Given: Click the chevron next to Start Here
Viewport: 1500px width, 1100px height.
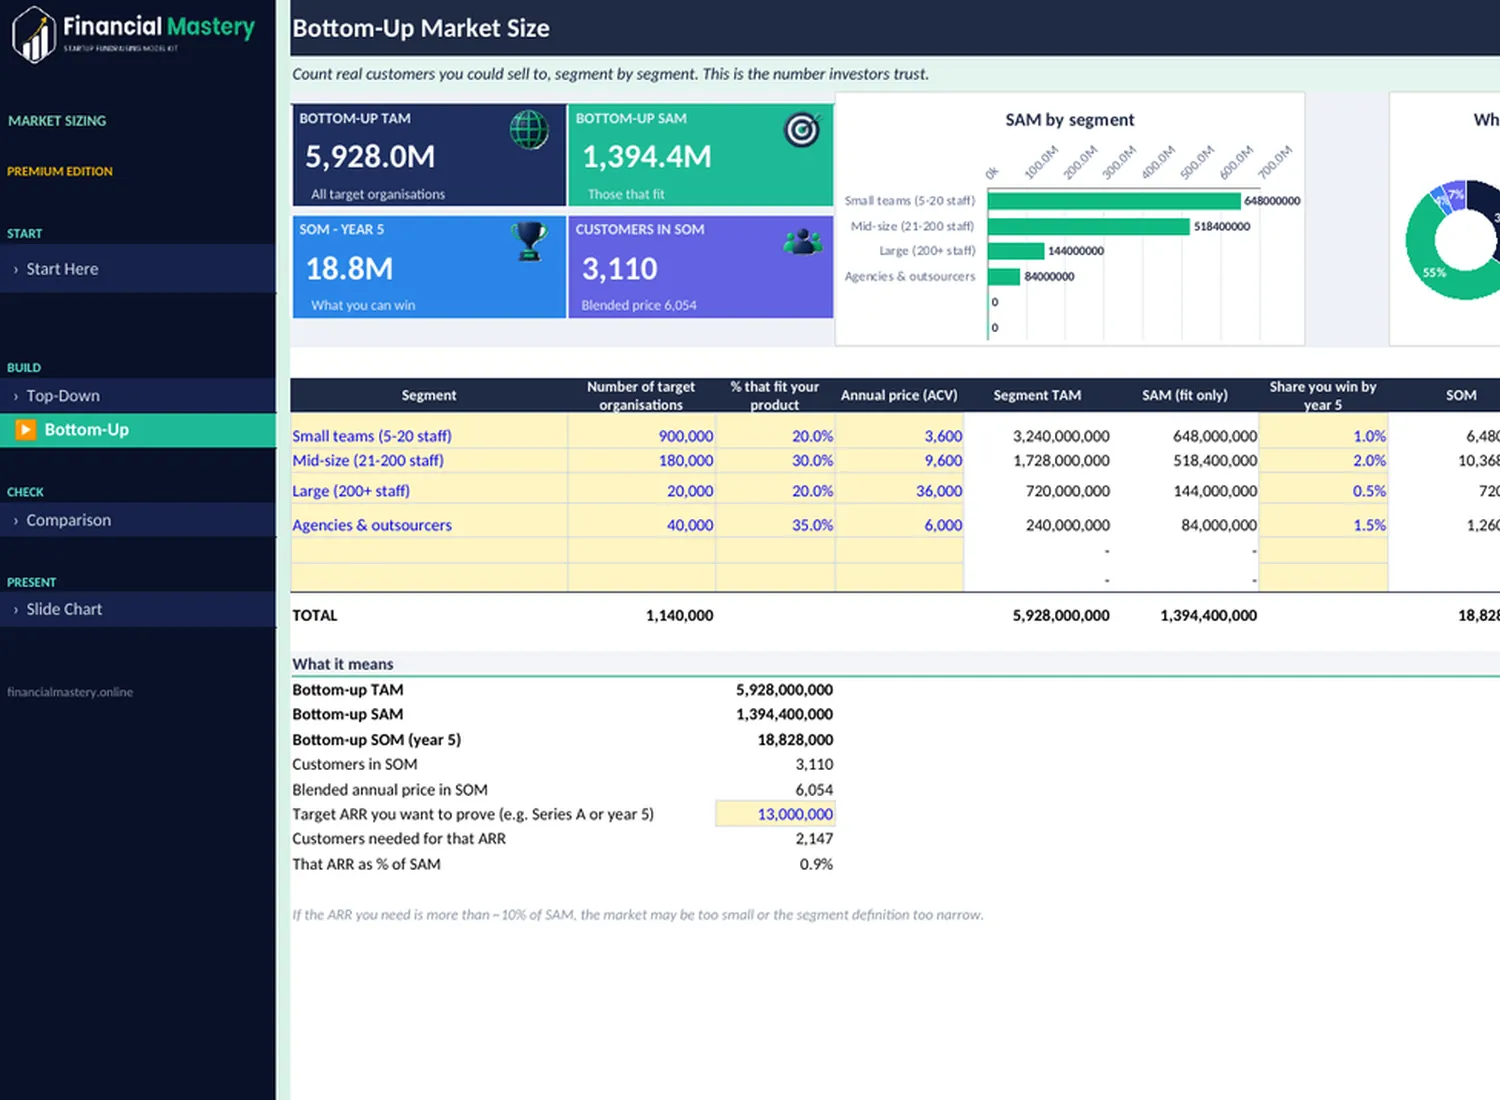Looking at the screenshot, I should tap(16, 270).
